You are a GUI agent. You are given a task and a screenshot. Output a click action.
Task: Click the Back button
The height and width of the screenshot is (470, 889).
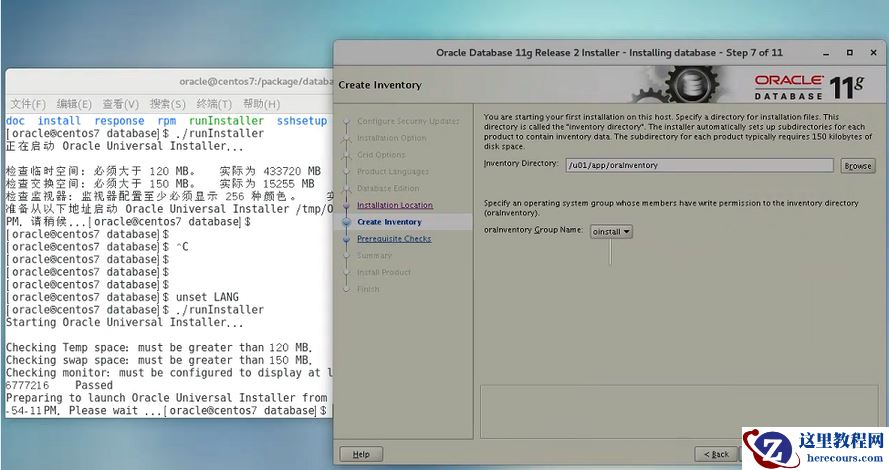(x=716, y=454)
